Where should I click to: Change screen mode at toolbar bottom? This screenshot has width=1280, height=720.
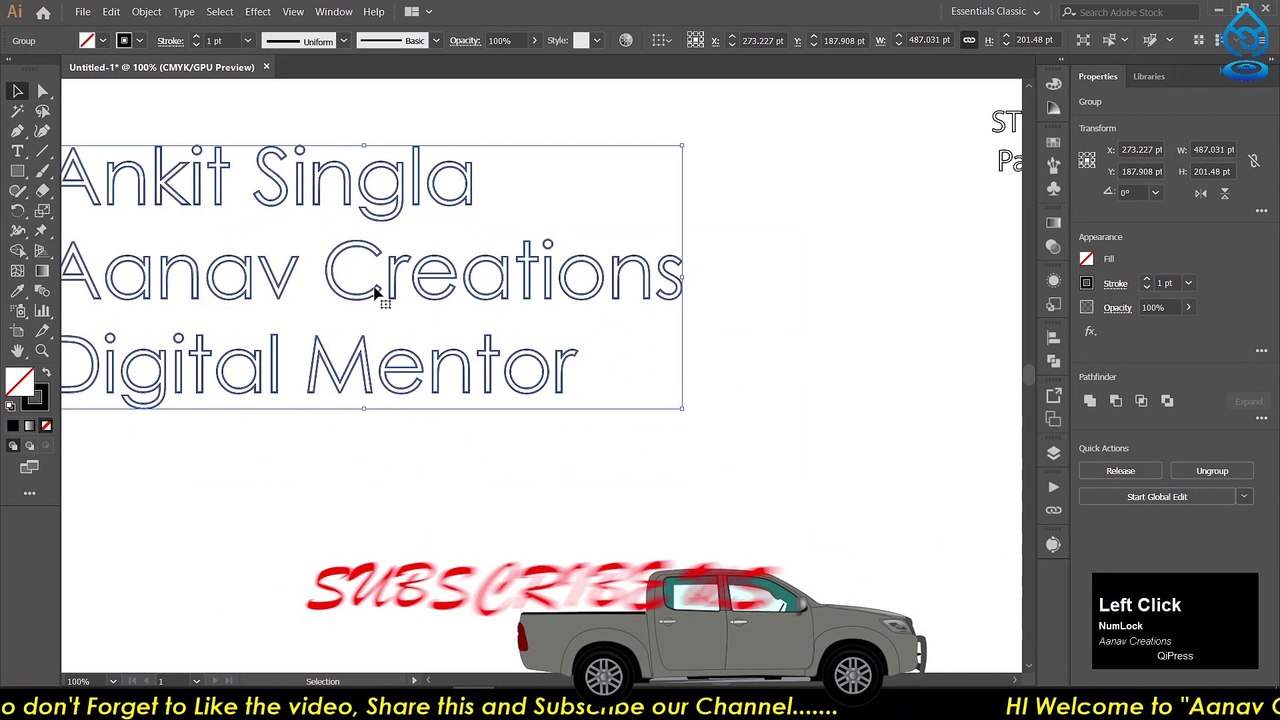[x=29, y=467]
